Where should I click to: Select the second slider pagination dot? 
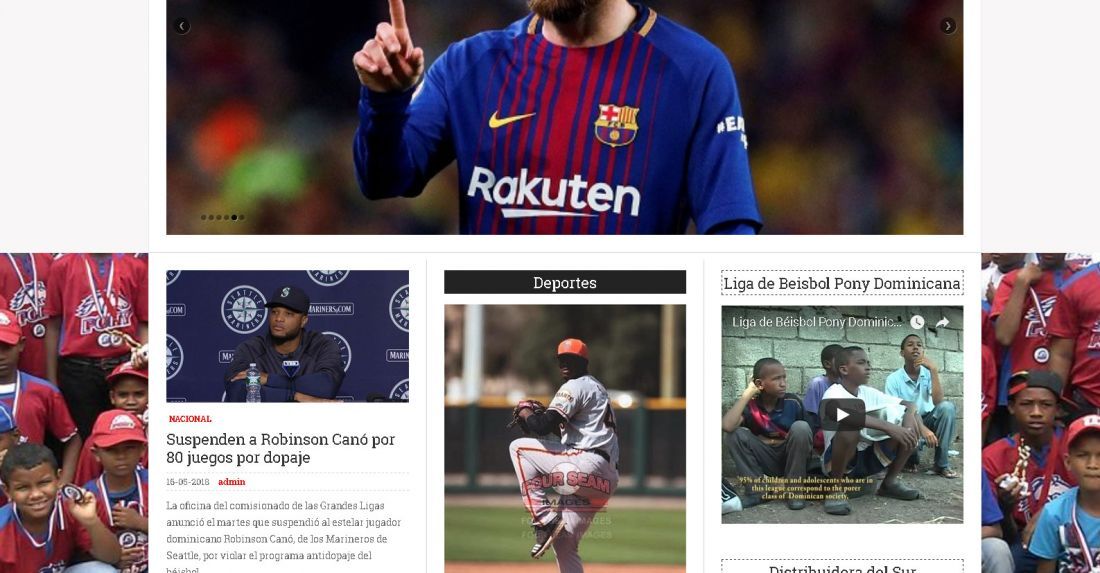click(211, 217)
